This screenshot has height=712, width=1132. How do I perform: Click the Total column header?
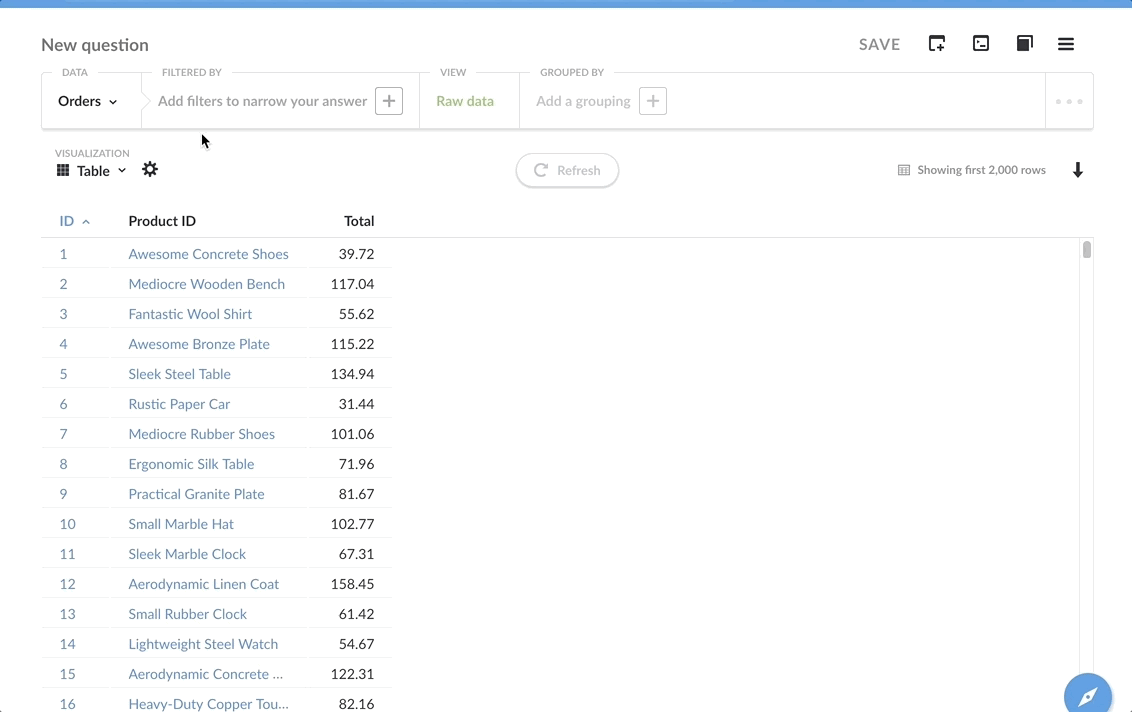click(x=358, y=221)
